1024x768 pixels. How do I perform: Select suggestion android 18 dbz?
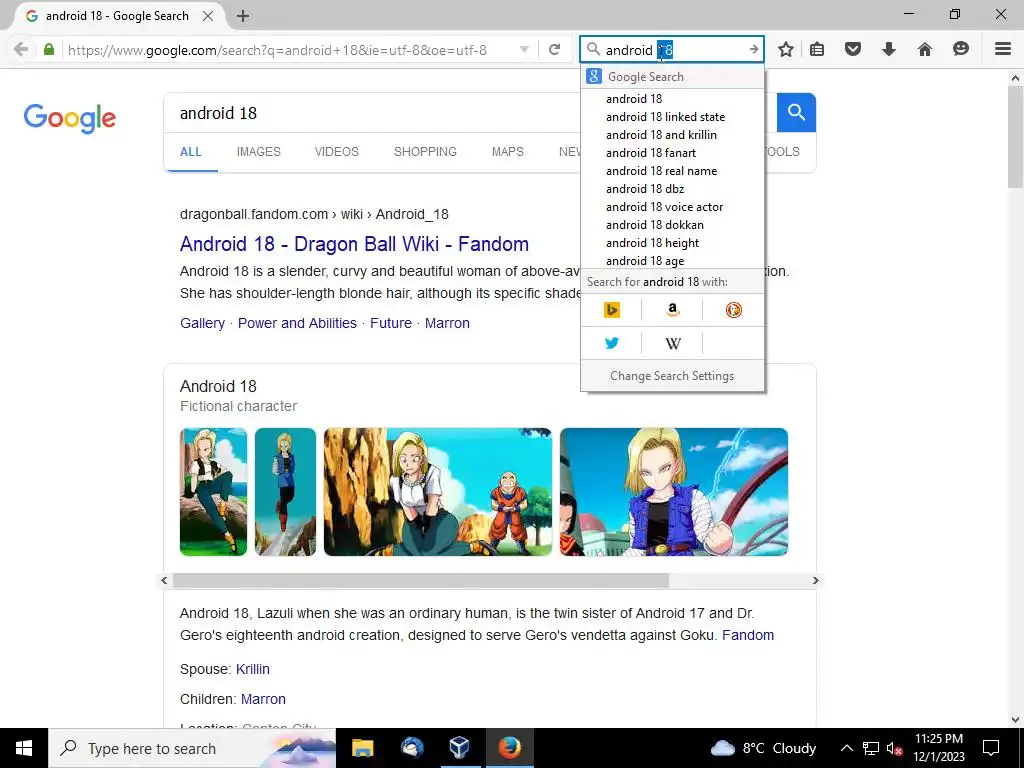coord(672,189)
